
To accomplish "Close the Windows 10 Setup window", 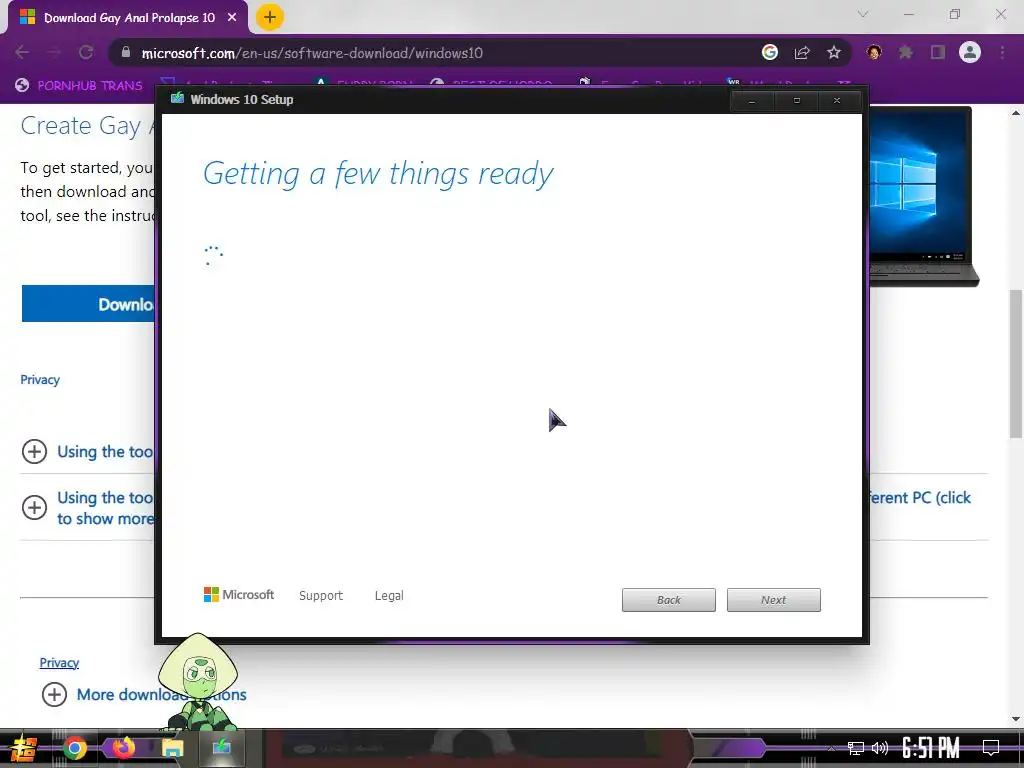I will tap(837, 101).
